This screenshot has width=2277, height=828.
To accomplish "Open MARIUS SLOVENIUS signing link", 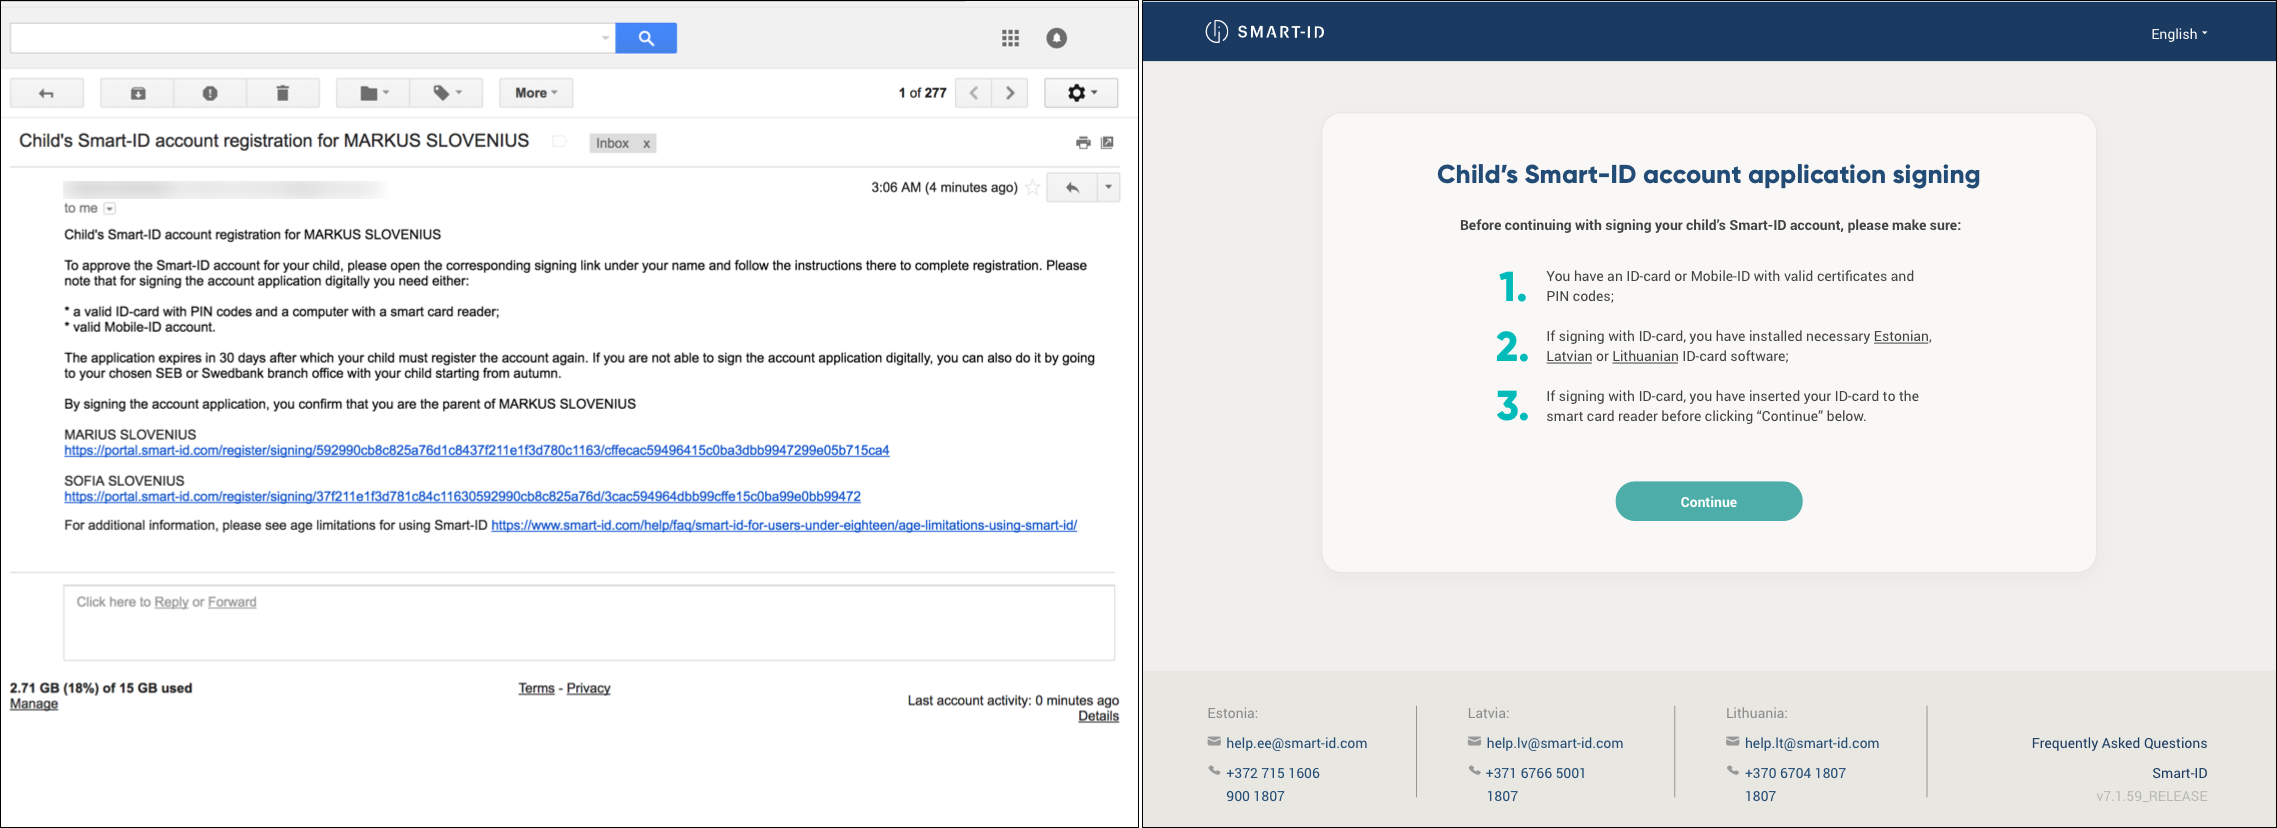I will point(476,451).
